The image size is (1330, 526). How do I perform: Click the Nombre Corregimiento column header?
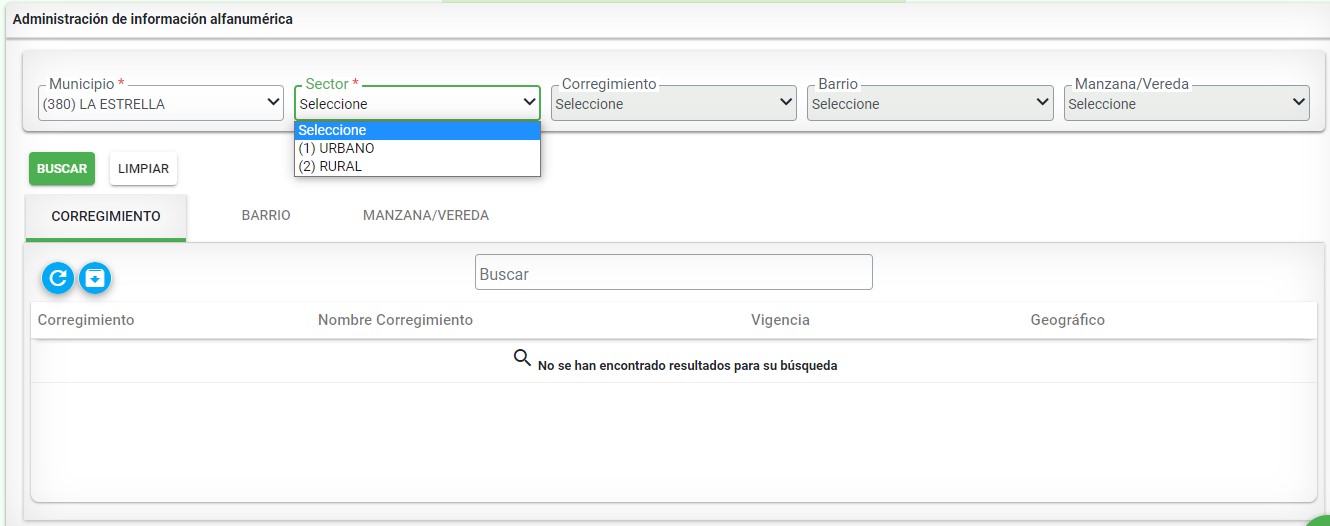tap(395, 320)
